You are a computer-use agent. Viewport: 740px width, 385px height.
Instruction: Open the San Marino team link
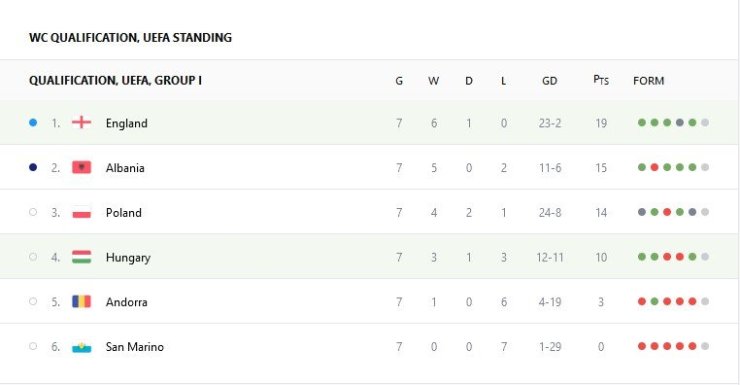click(135, 347)
